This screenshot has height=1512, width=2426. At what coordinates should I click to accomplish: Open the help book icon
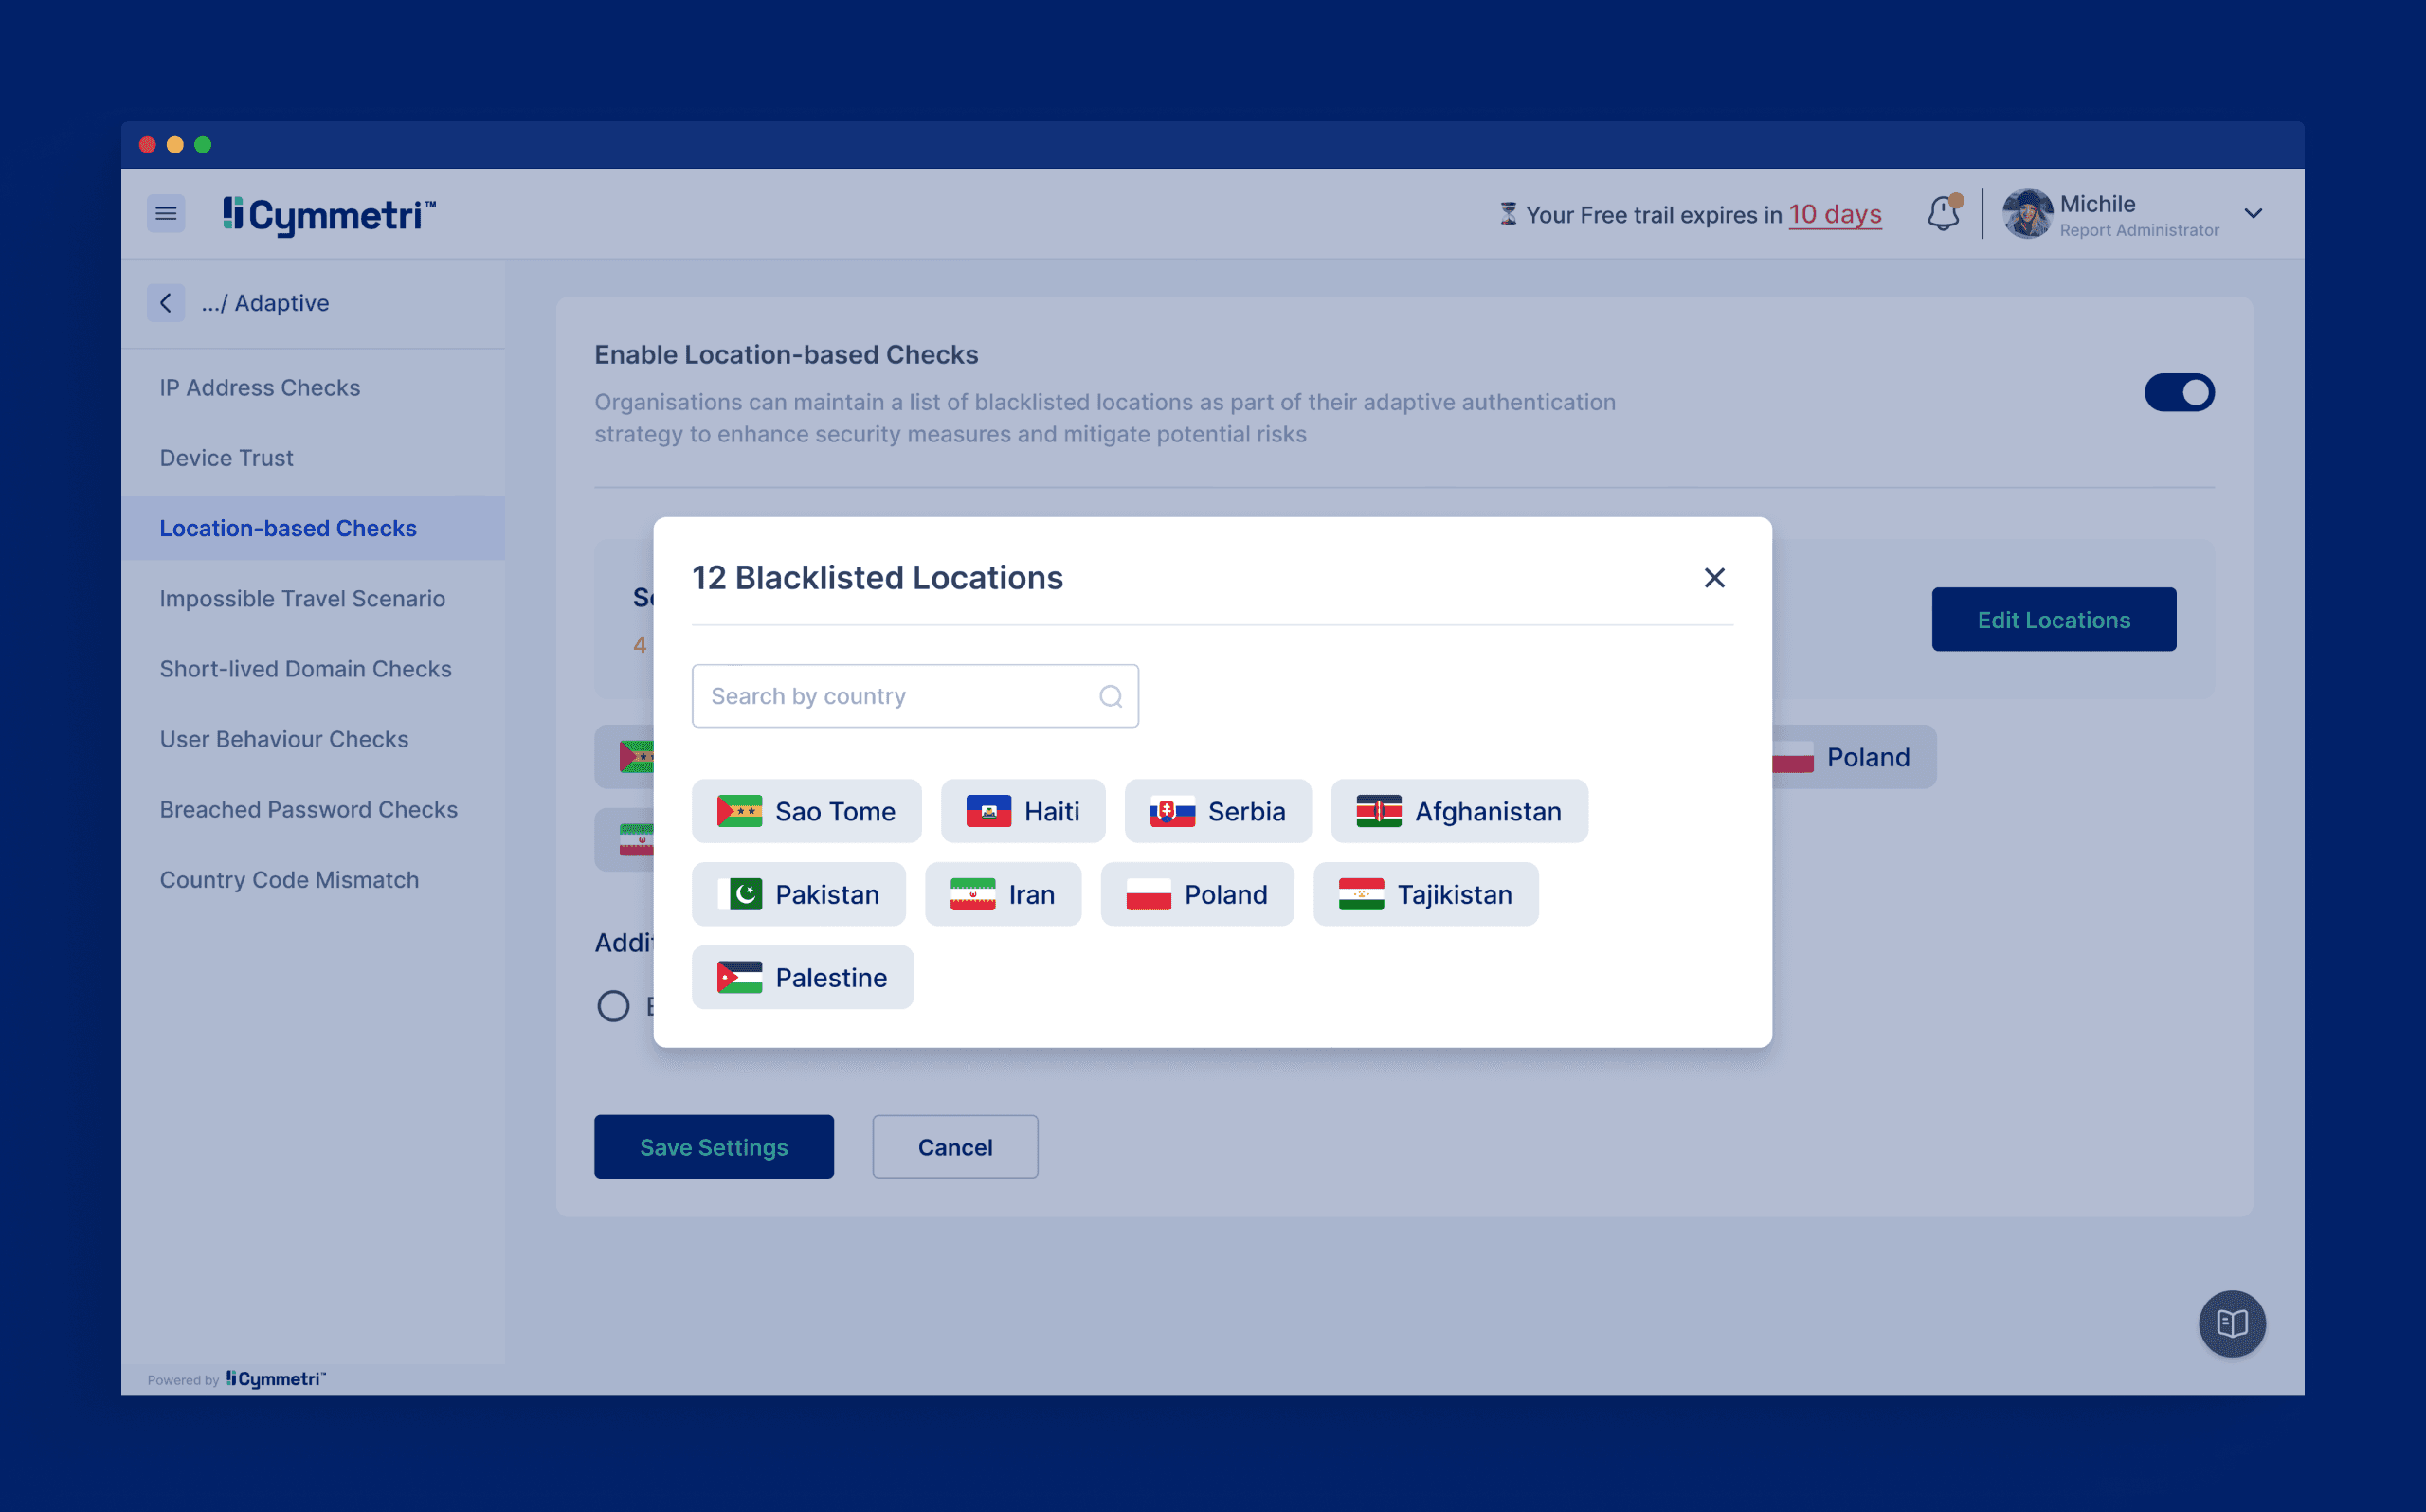(x=2231, y=1323)
